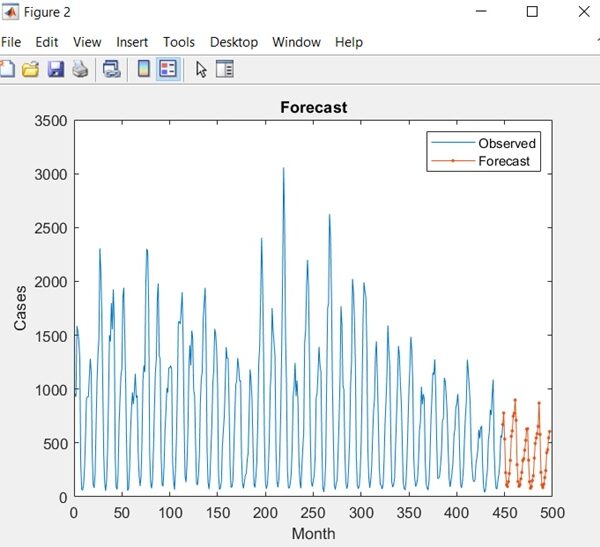Open the Help menu

349,42
